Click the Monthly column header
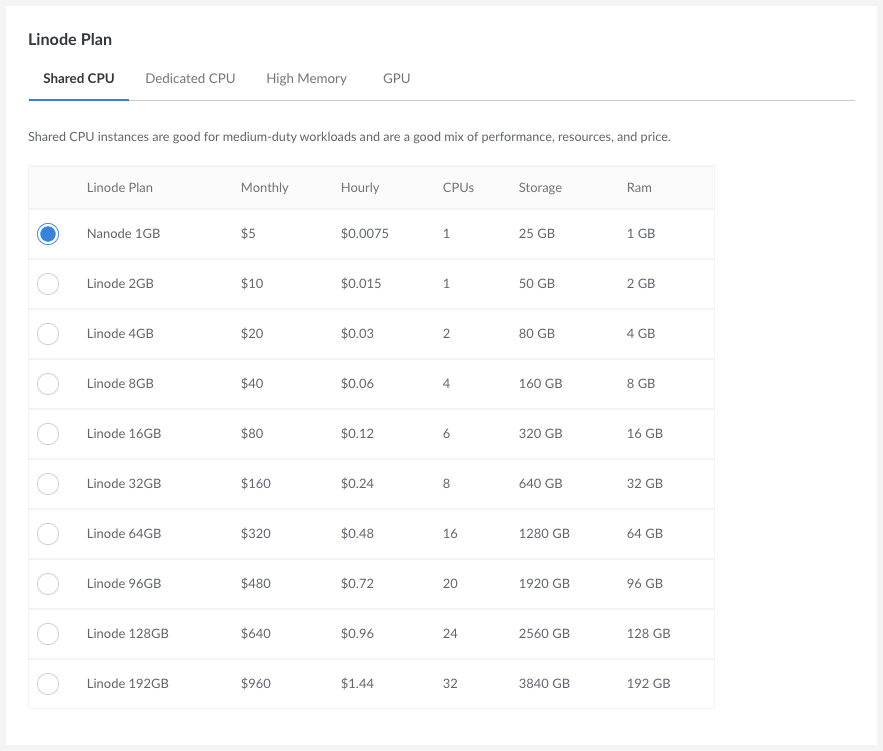 [263, 187]
